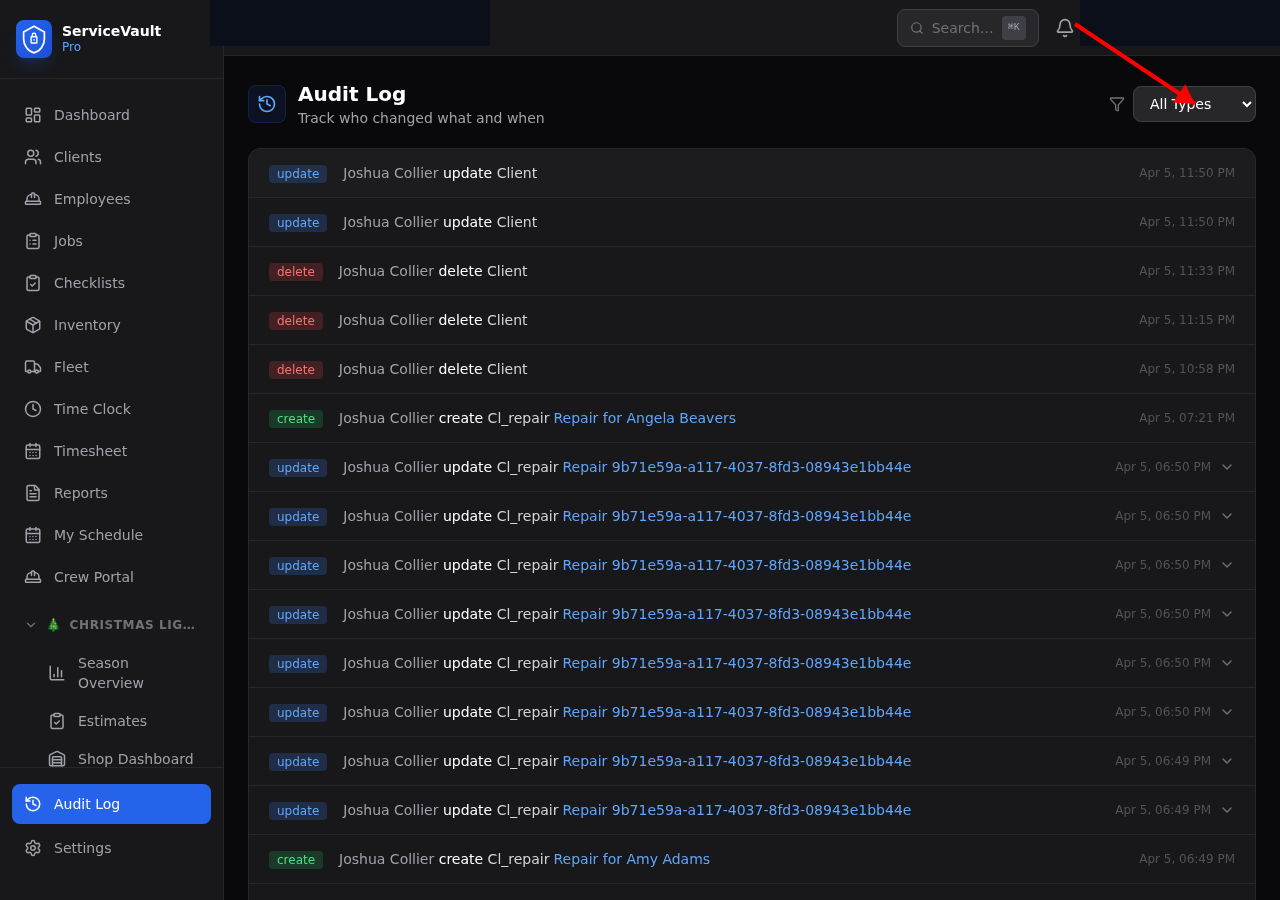Viewport: 1280px width, 900px height.
Task: Open the Inventory section
Action: coord(87,325)
